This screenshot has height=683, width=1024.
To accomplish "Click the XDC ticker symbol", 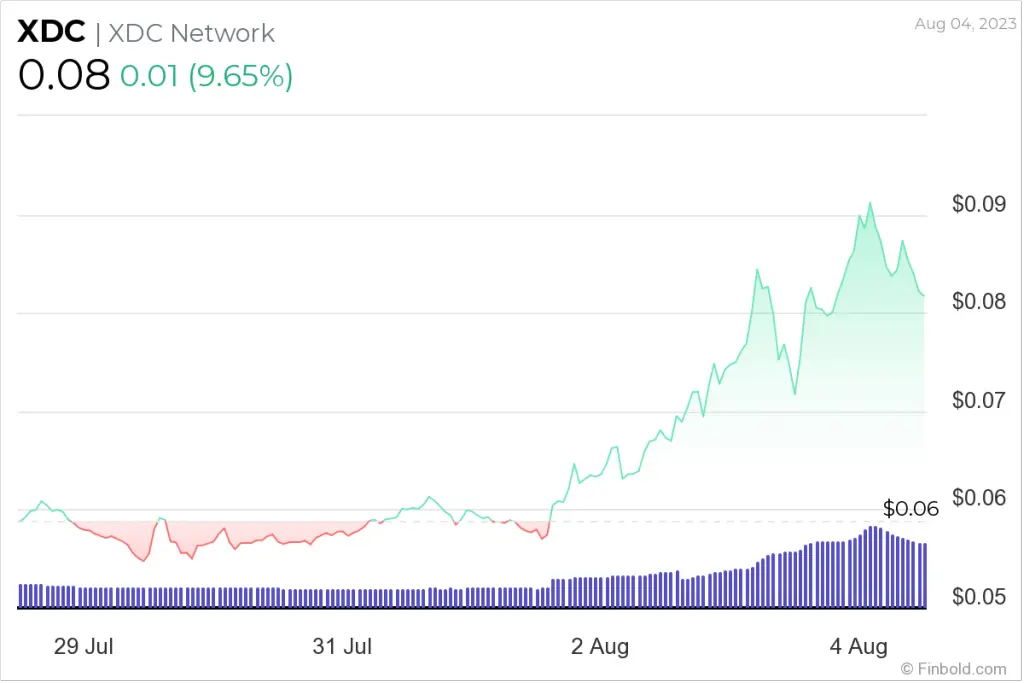I will click(x=50, y=32).
